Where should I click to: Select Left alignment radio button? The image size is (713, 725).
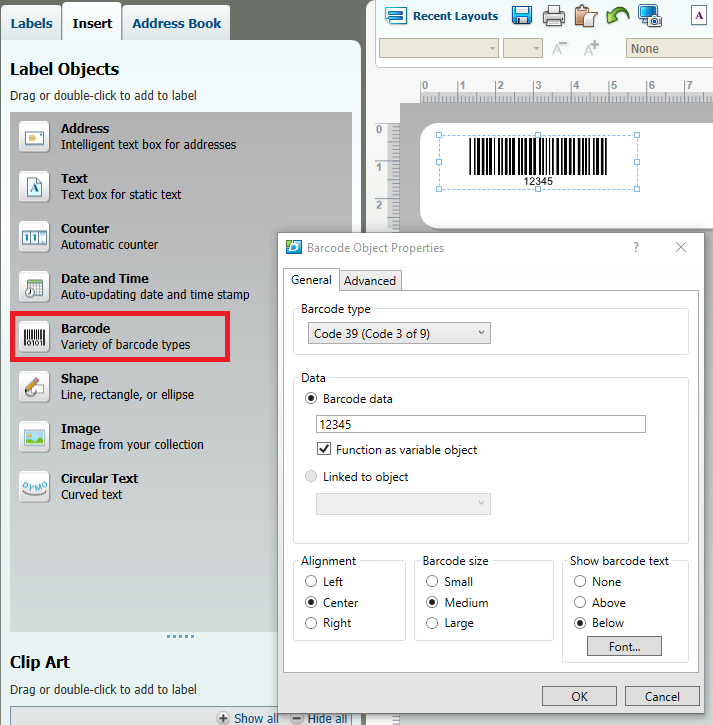click(311, 582)
